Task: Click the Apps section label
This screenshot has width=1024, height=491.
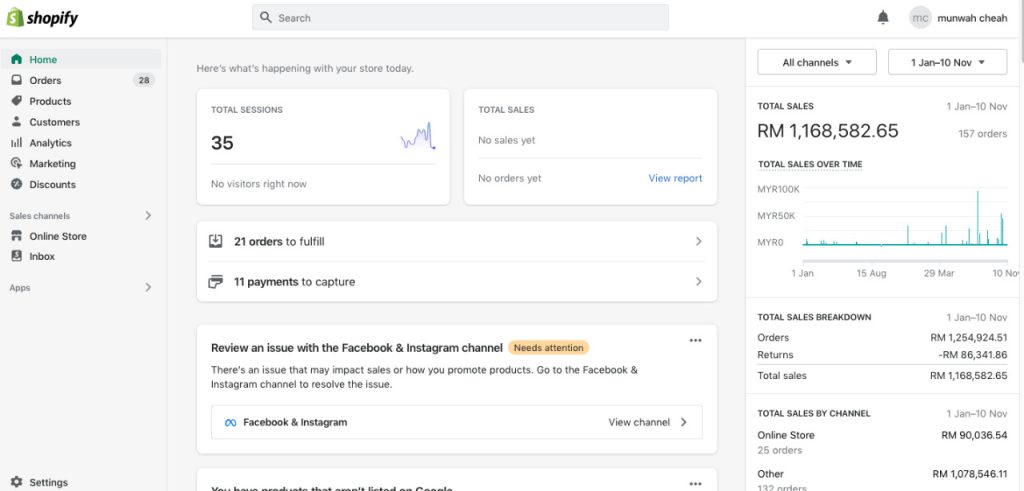Action: click(20, 288)
